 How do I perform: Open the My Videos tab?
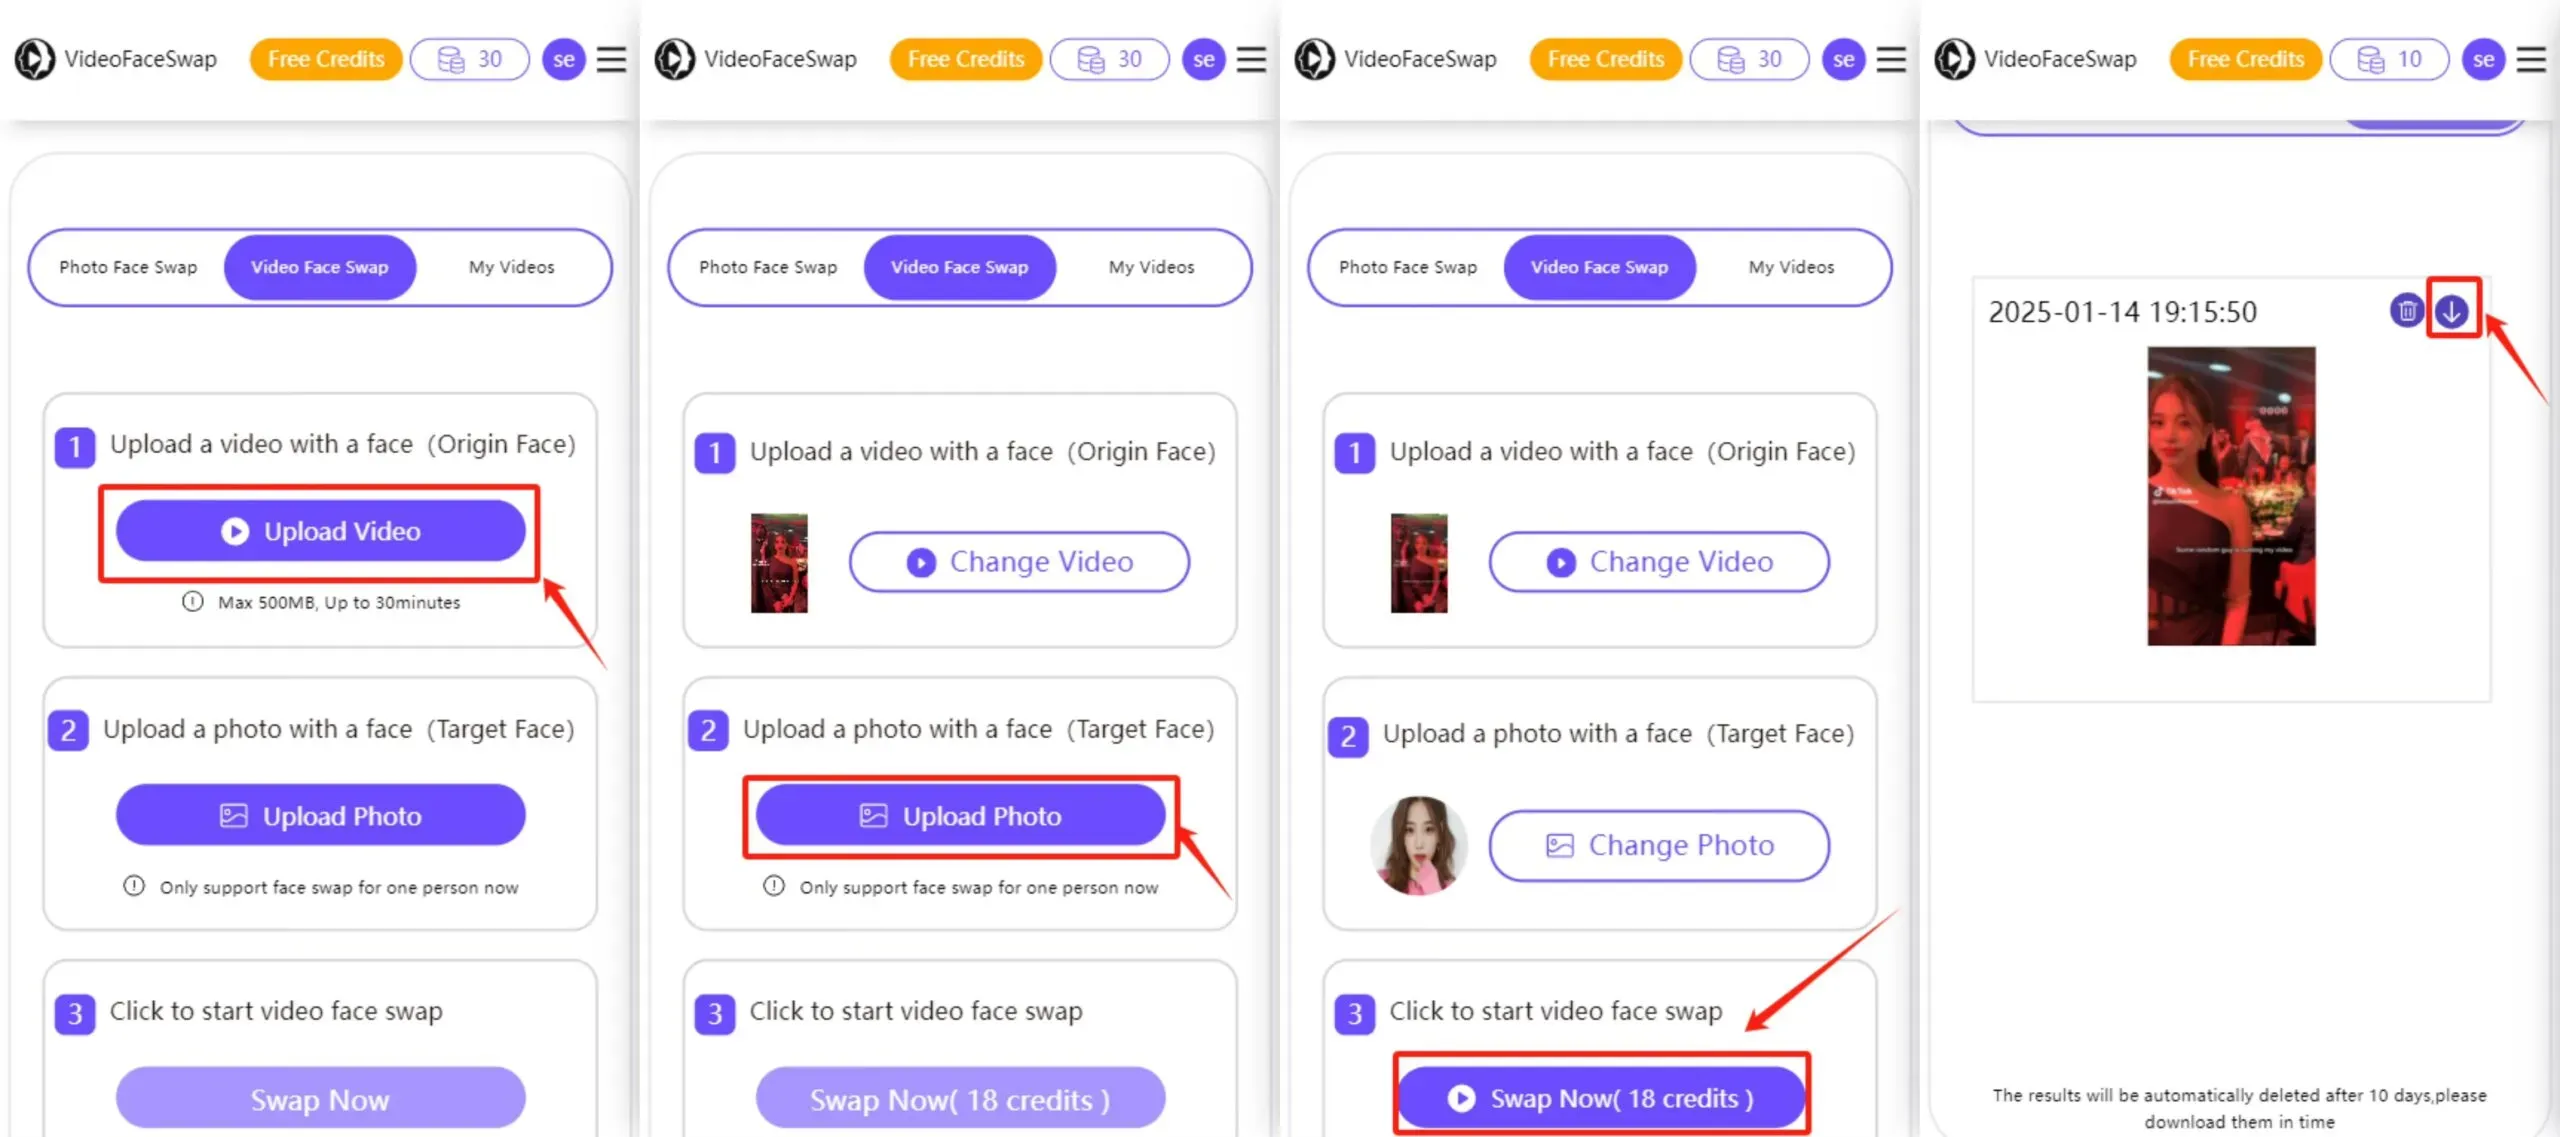[510, 267]
